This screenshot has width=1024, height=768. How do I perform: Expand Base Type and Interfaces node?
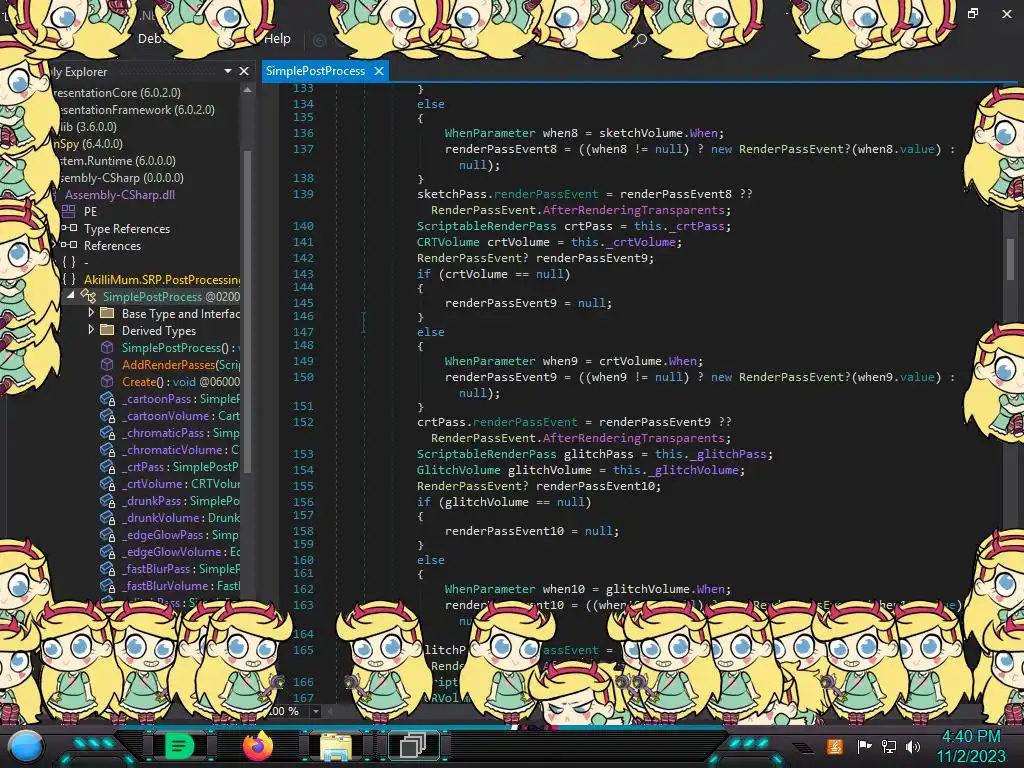[91, 313]
